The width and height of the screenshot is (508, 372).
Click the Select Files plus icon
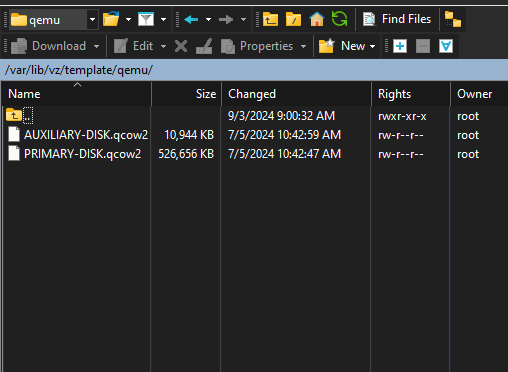pyautogui.click(x=400, y=46)
